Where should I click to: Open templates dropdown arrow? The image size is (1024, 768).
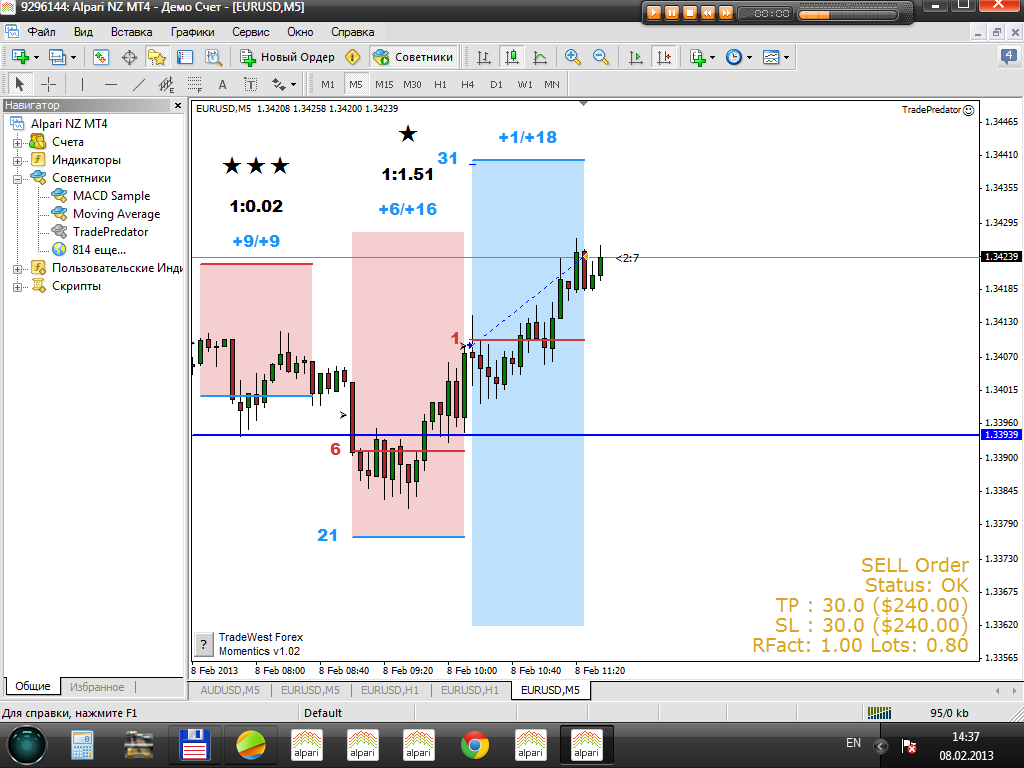(786, 57)
